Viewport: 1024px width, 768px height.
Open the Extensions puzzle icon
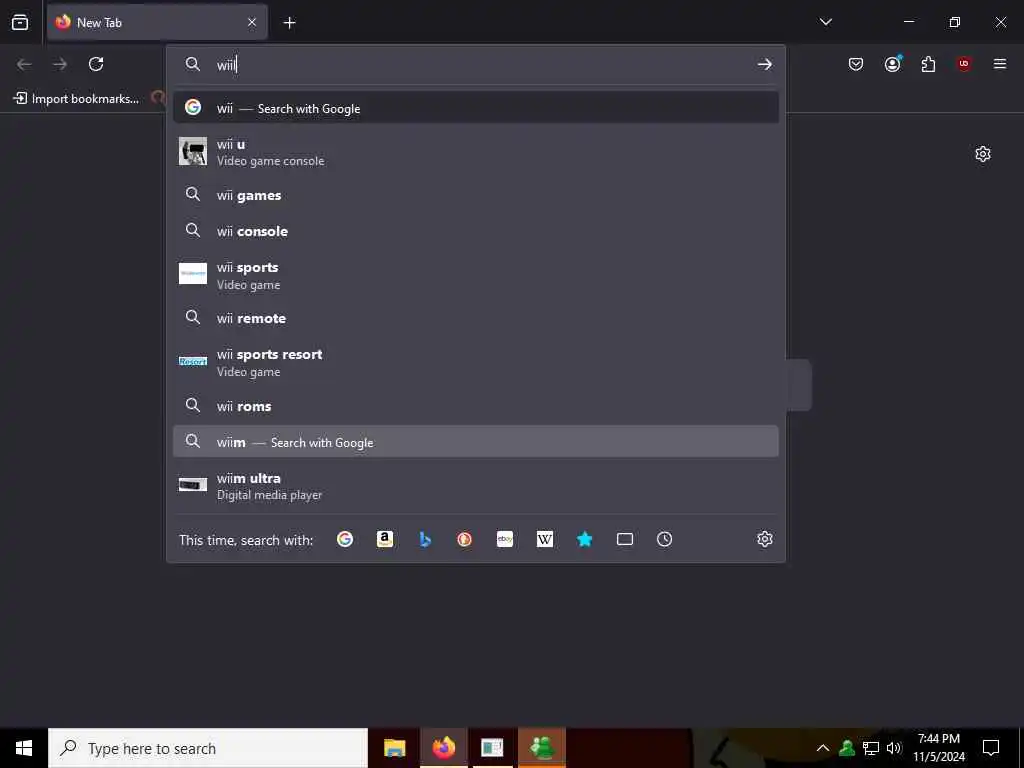click(x=928, y=64)
